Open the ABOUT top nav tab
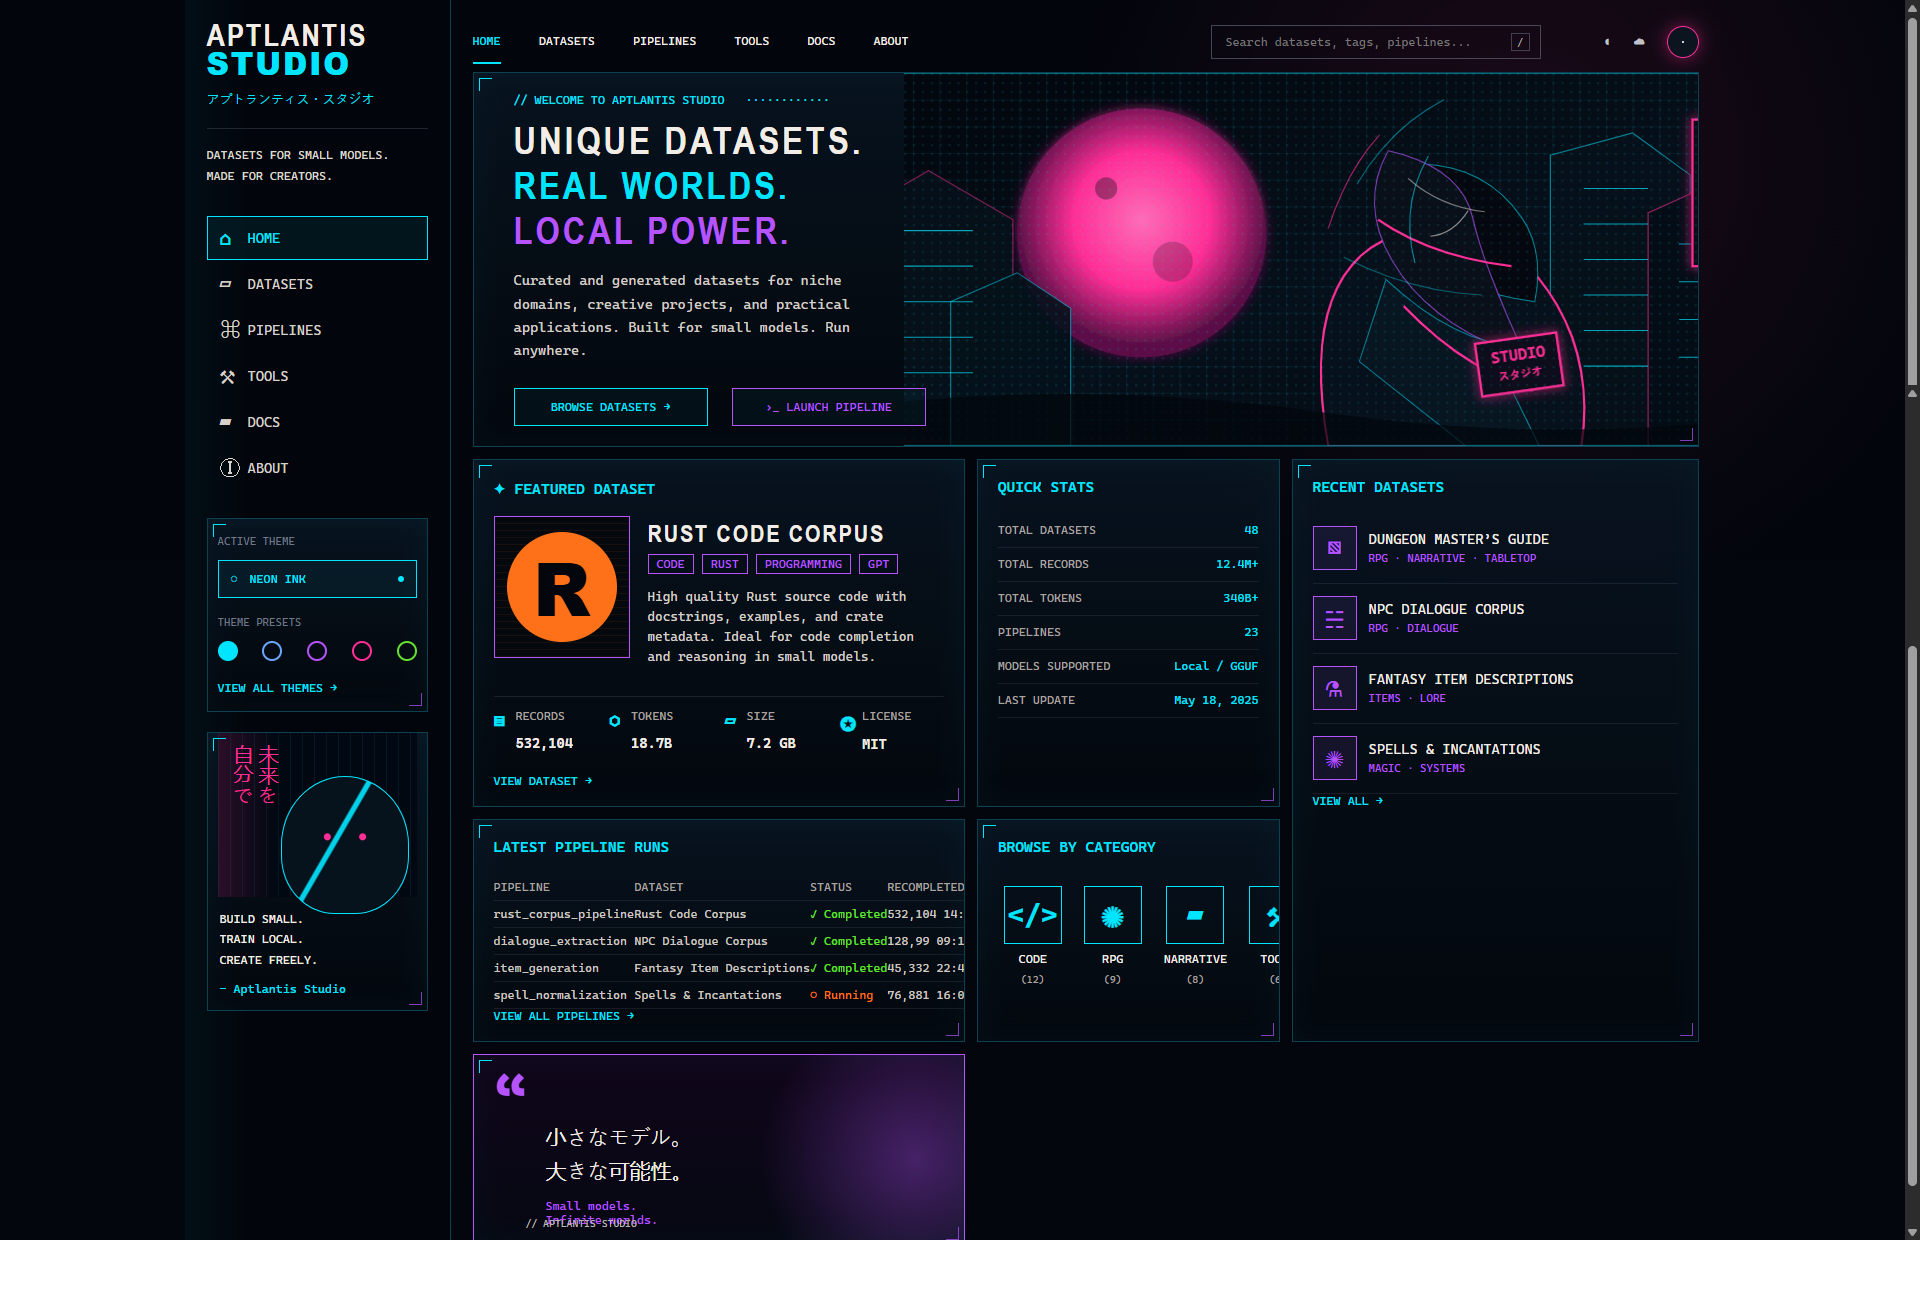This screenshot has height=1296, width=1920. point(891,42)
